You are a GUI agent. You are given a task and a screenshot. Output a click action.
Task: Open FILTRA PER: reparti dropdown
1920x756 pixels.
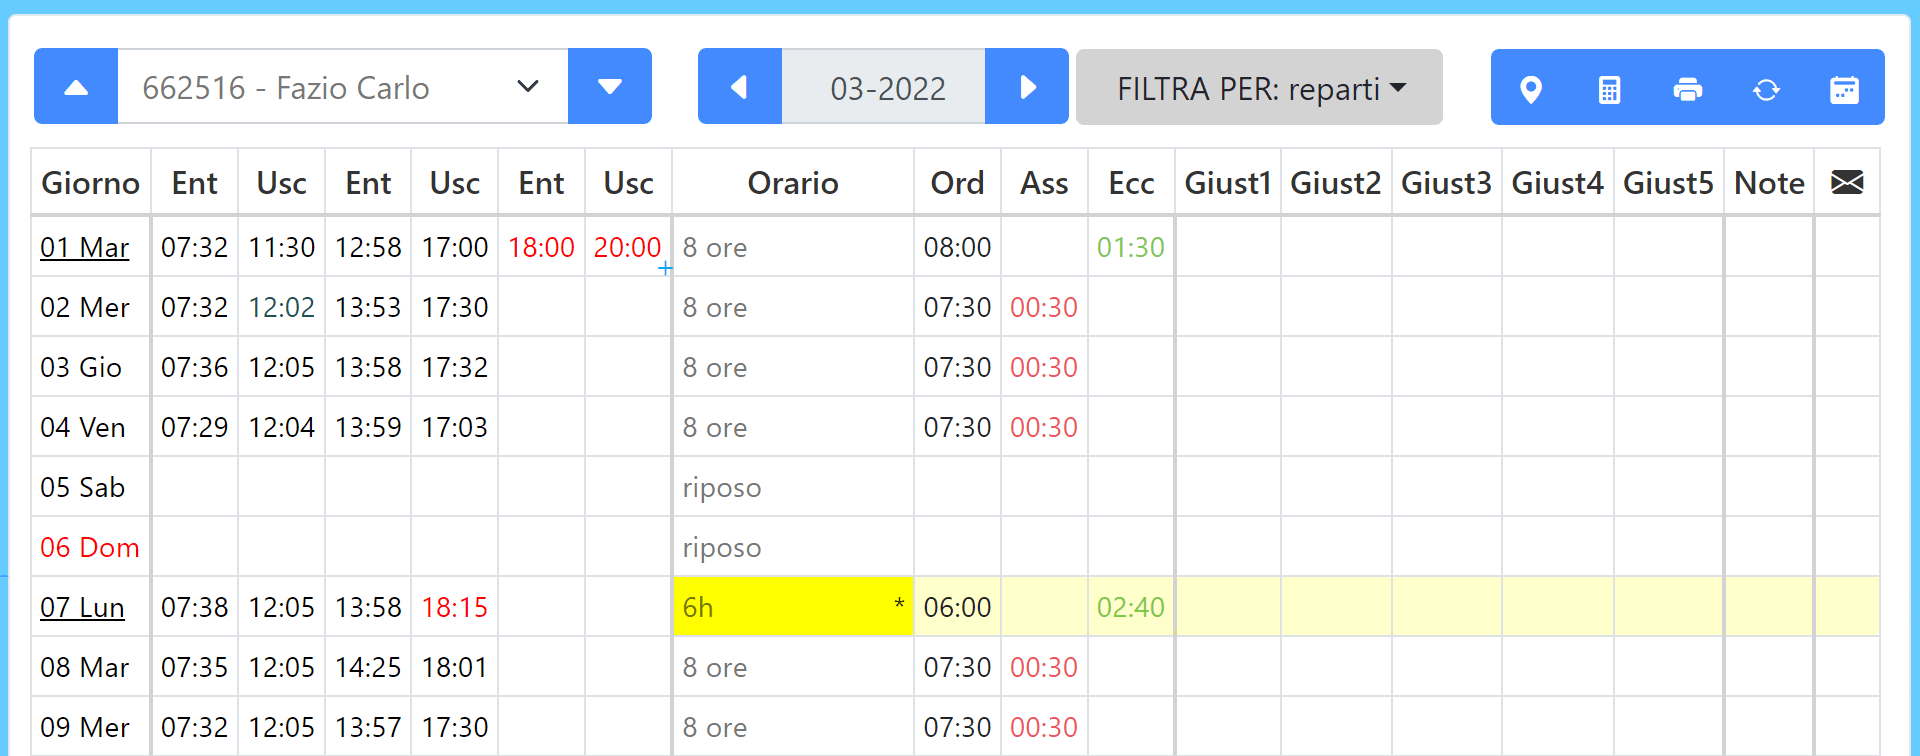1259,87
